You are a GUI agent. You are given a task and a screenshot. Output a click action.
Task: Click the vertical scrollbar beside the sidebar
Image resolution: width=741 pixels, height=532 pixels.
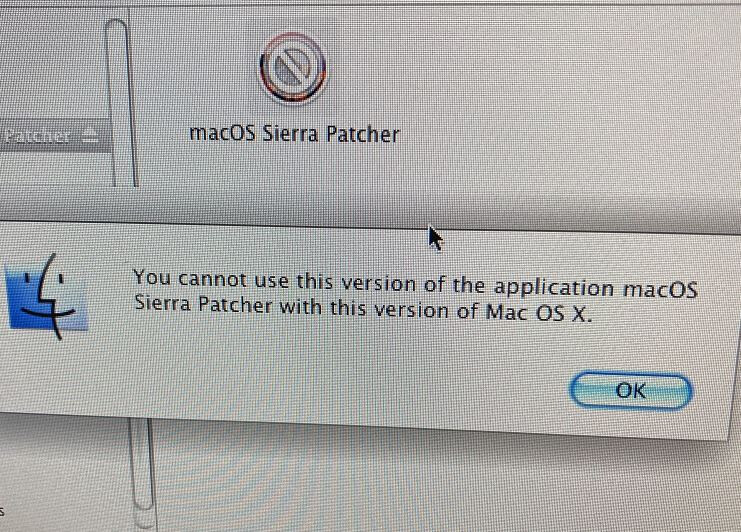[121, 102]
